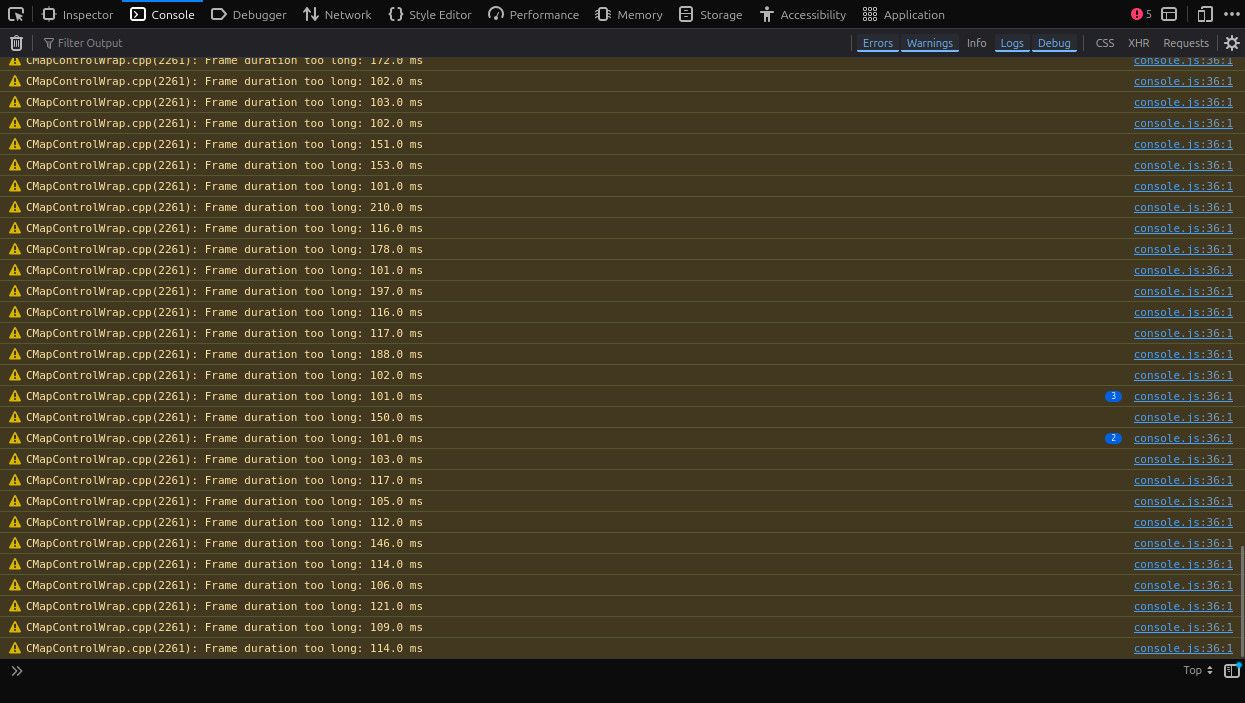Enable the Info filter
The width and height of the screenshot is (1245, 703).
pos(977,43)
